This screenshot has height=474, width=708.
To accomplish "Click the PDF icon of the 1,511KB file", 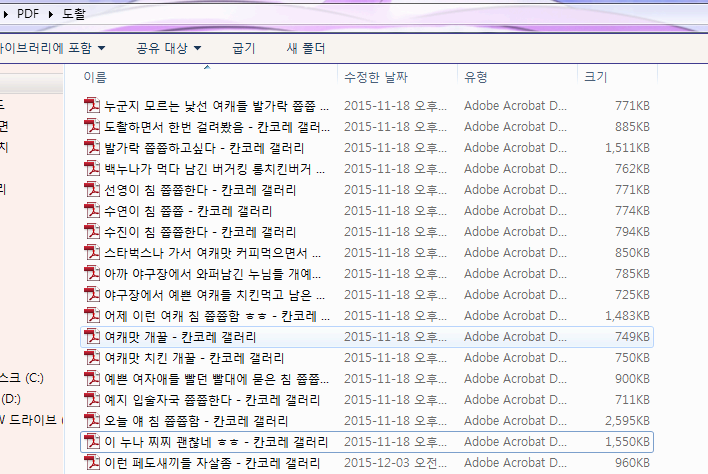I will click(92, 148).
